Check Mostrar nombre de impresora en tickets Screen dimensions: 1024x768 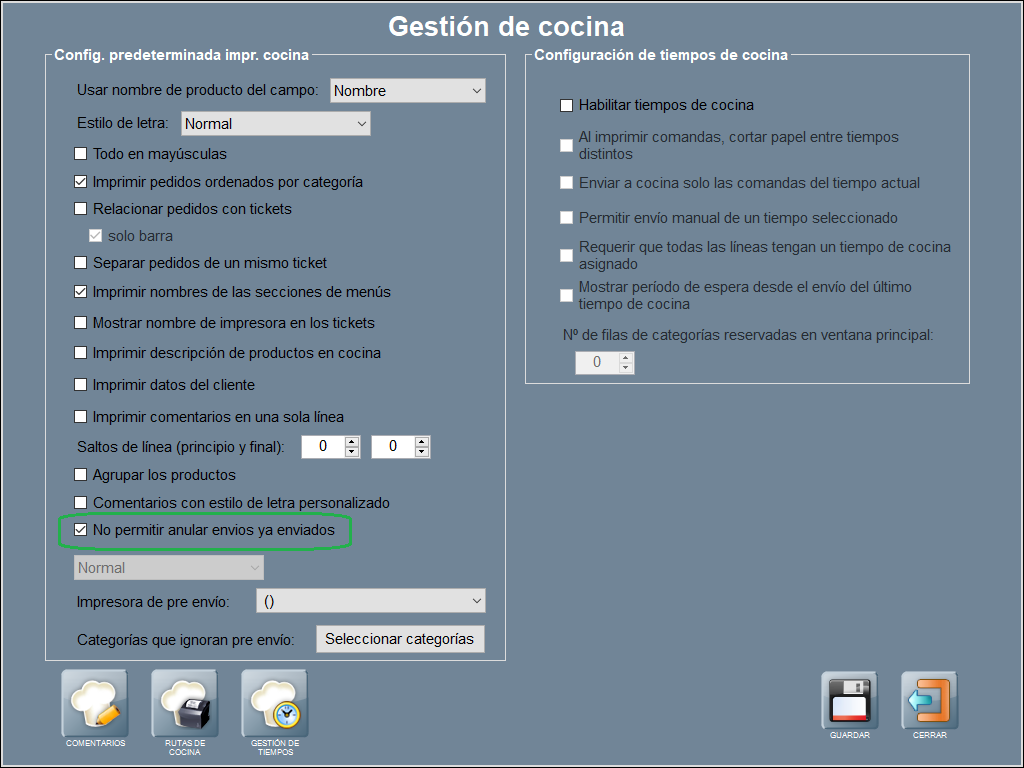[81, 323]
